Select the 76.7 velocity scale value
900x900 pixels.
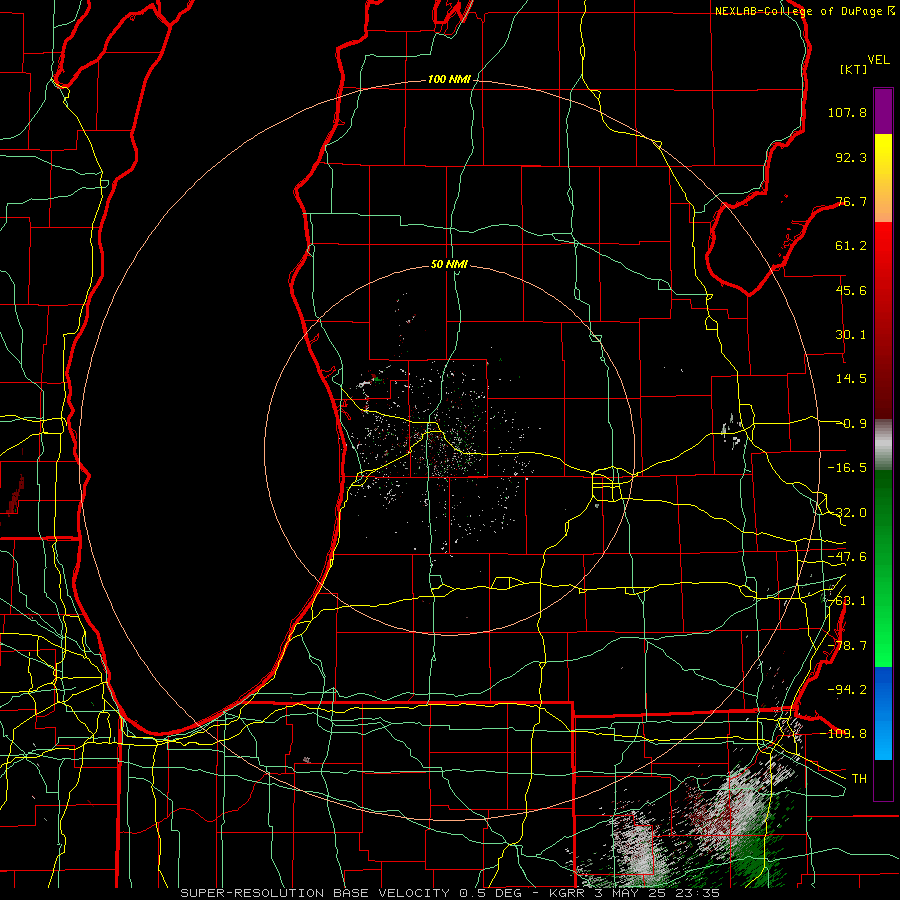851,201
